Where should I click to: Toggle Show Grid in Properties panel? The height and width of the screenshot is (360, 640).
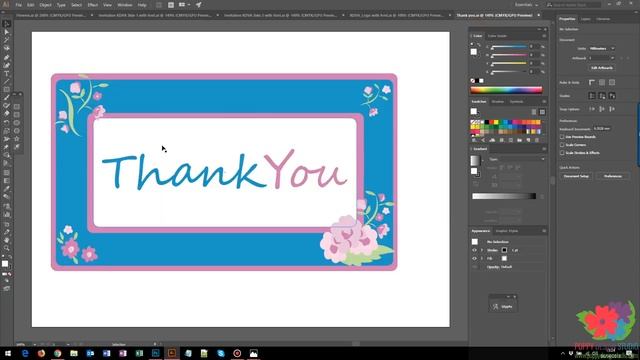pos(602,82)
